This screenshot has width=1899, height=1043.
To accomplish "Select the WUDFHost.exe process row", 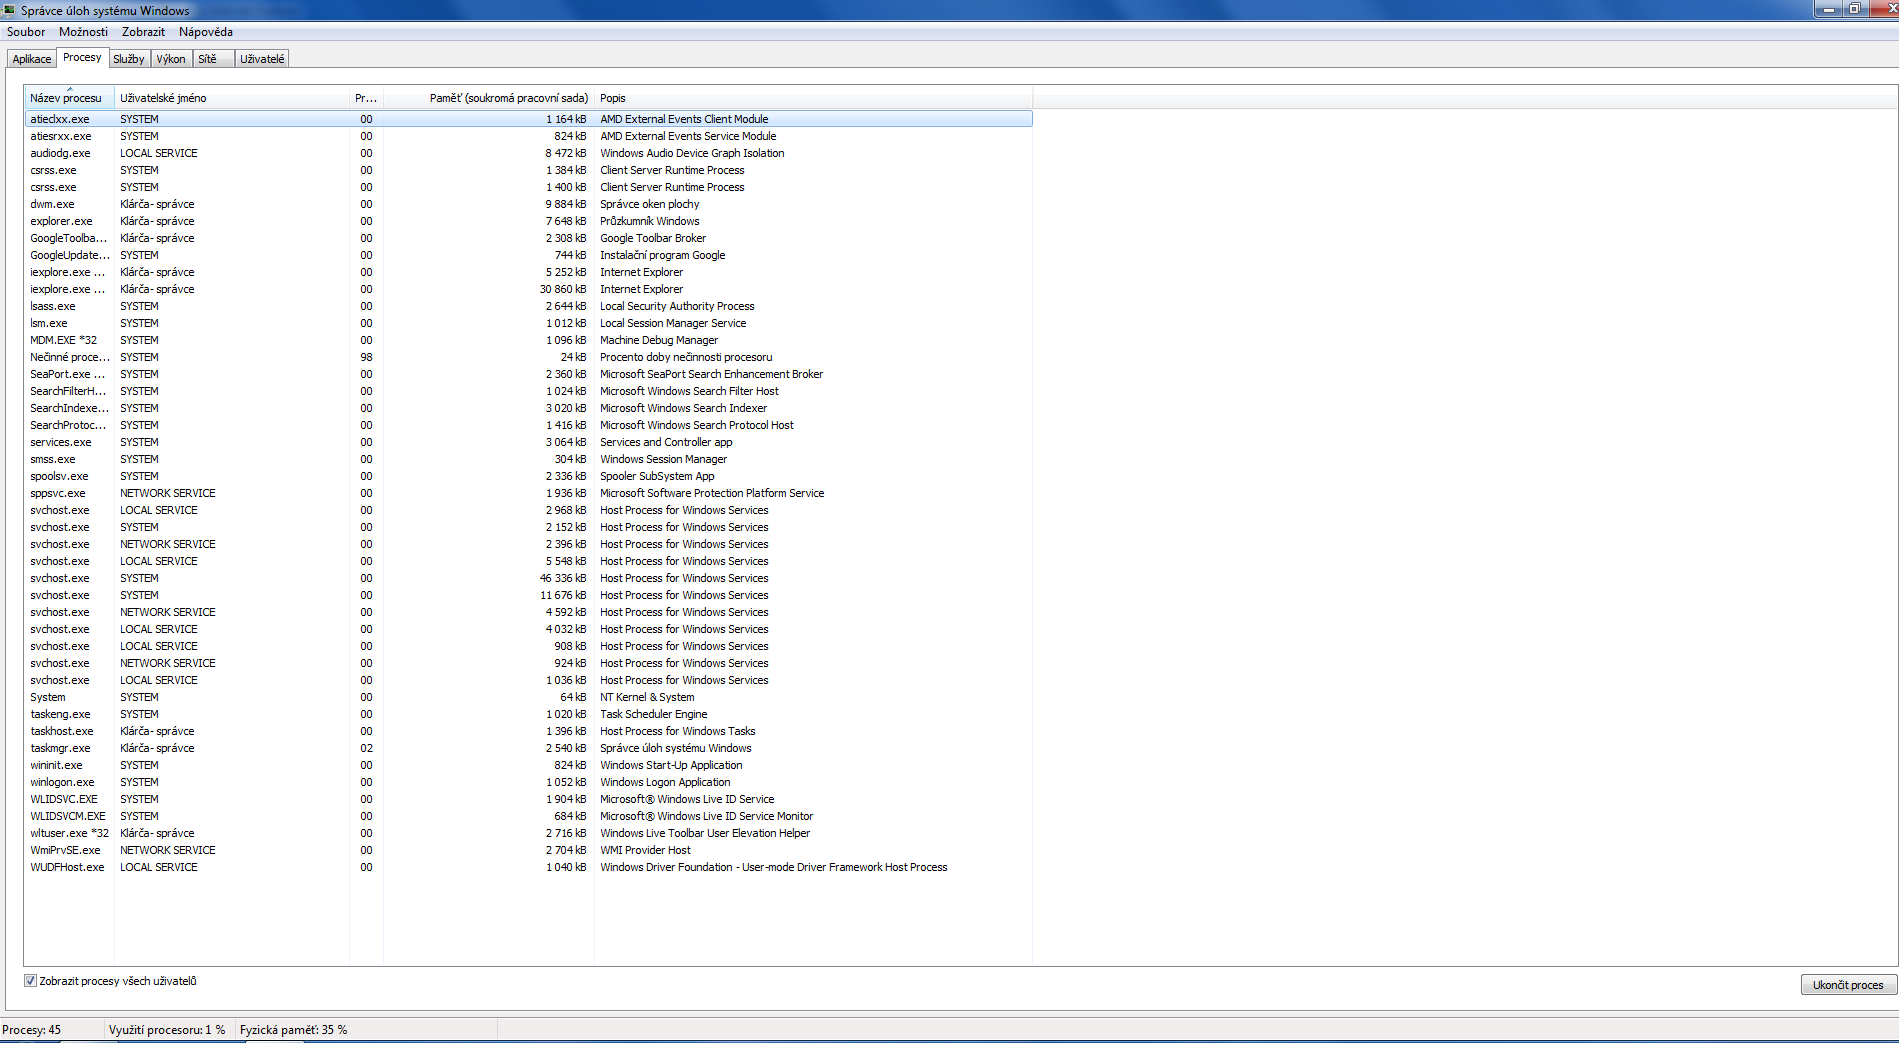I will tap(528, 867).
